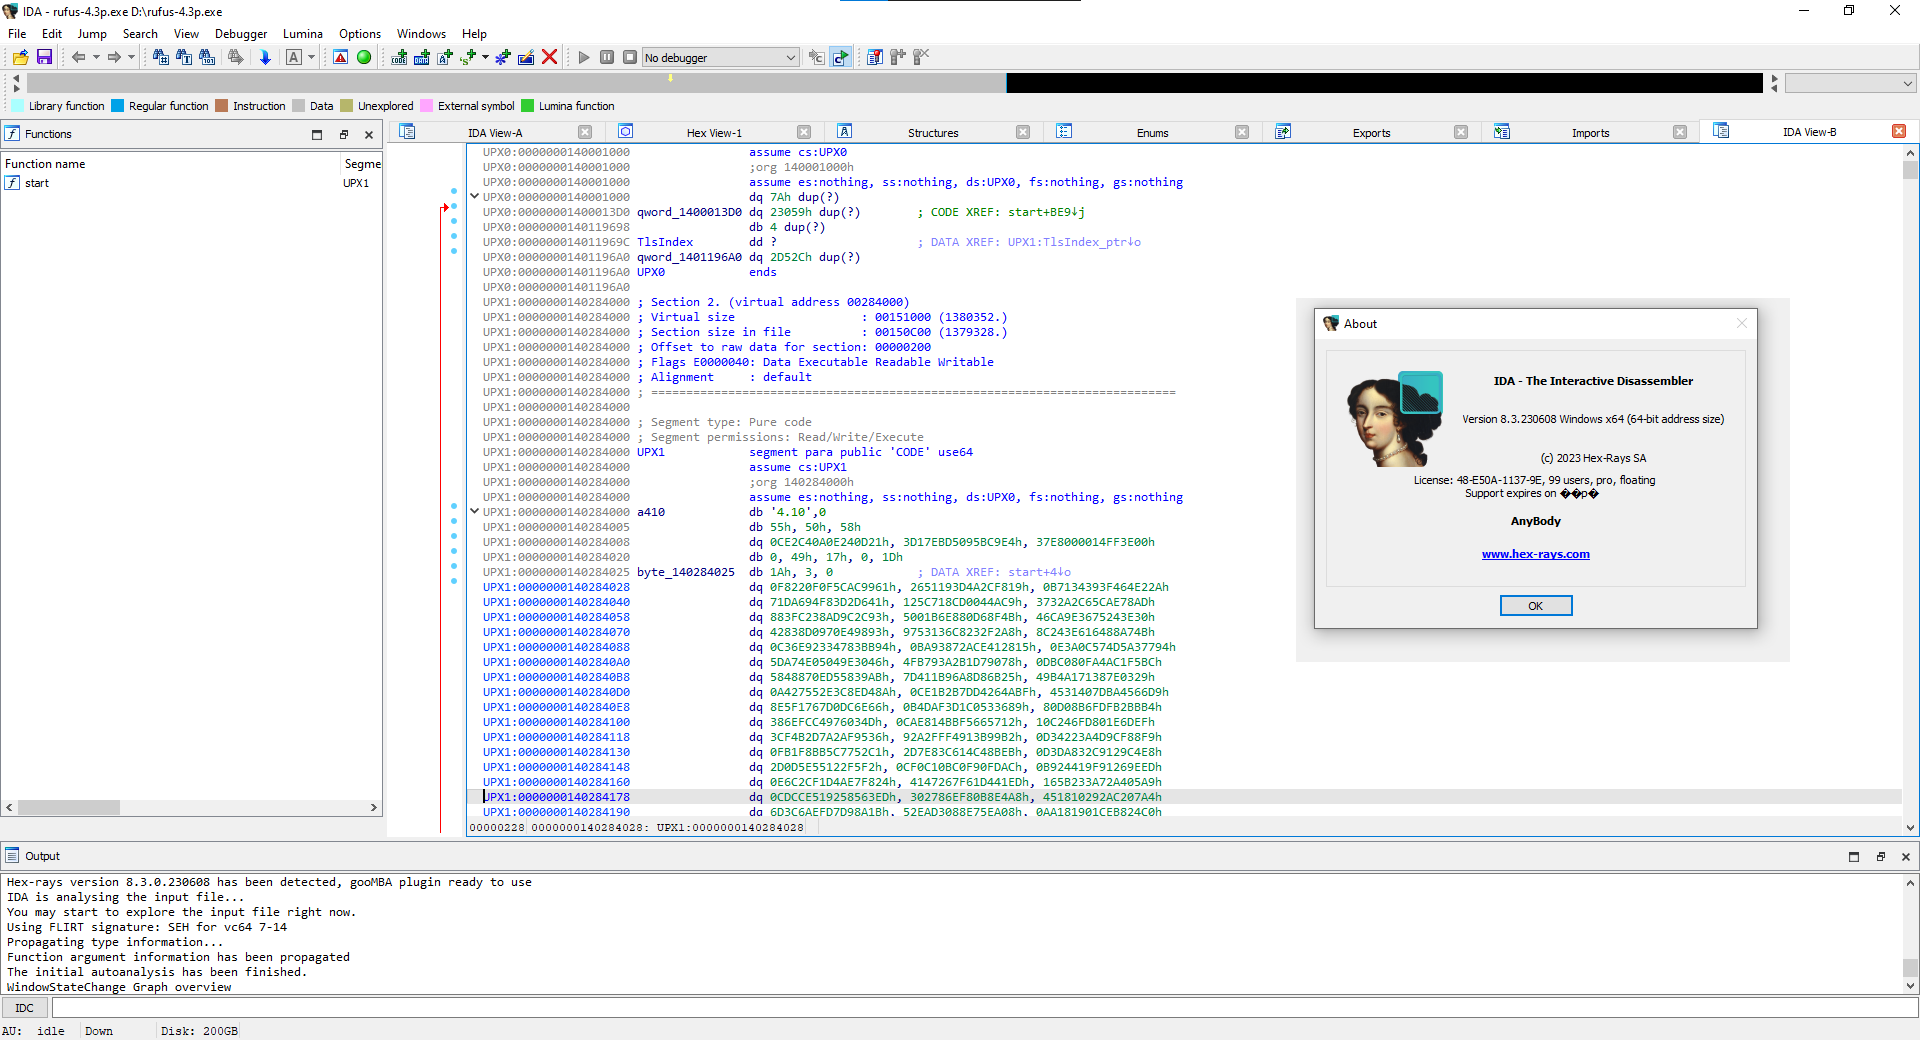This screenshot has width=1920, height=1040.
Task: Click the Function name column header
Action: (171, 164)
